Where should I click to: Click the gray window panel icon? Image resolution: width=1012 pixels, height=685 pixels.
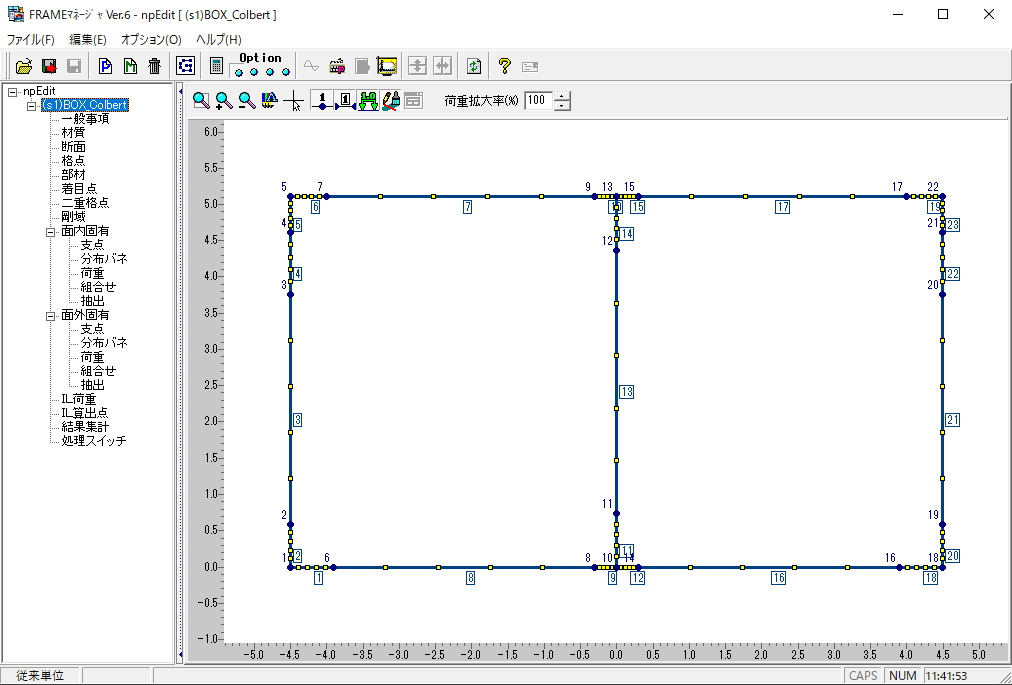[414, 100]
